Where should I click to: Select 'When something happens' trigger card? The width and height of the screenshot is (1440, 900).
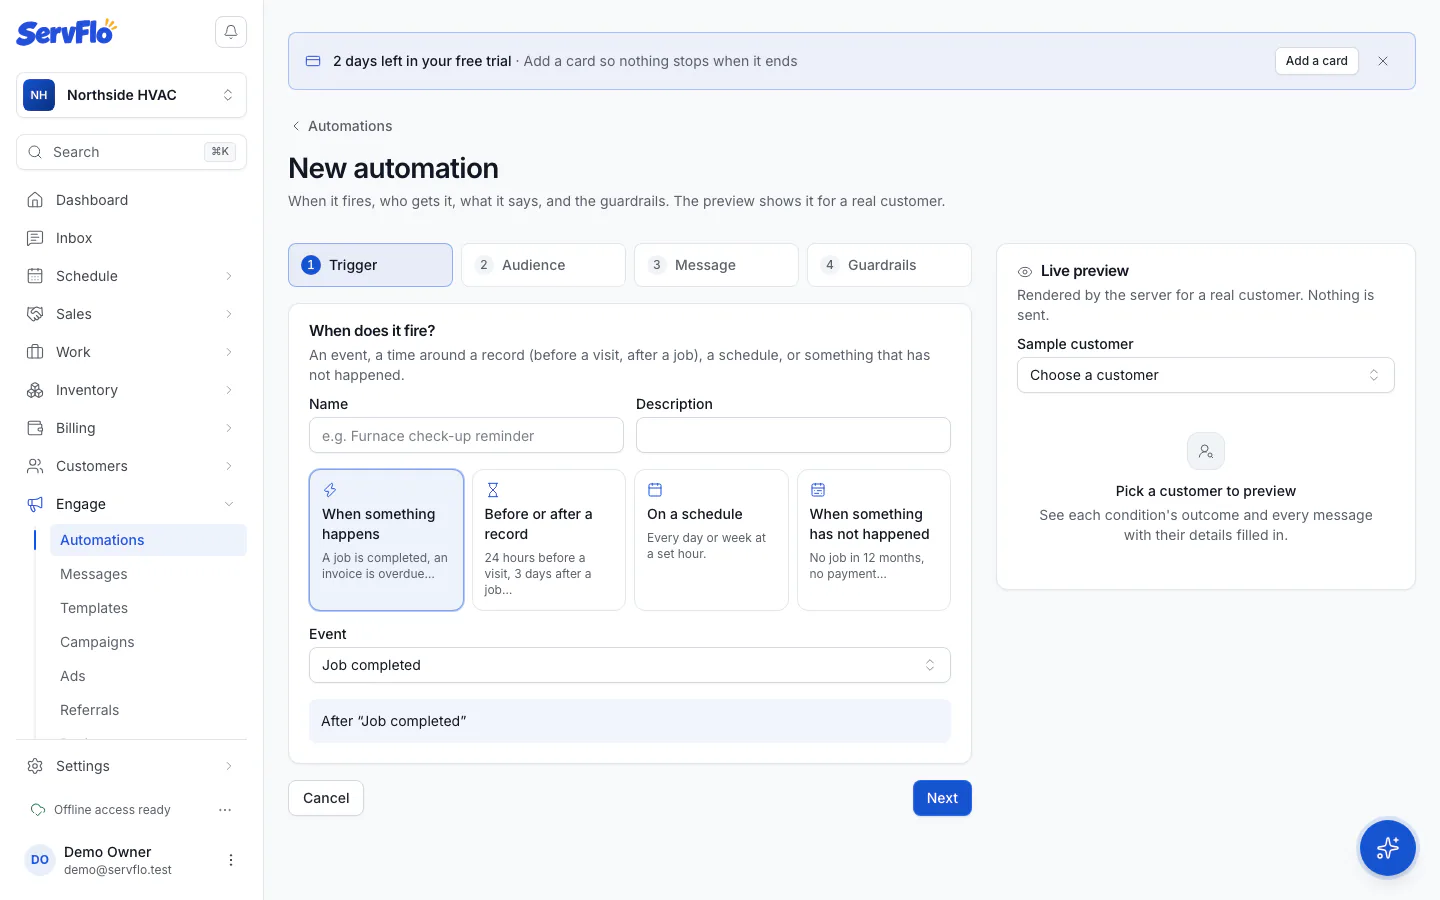(386, 540)
